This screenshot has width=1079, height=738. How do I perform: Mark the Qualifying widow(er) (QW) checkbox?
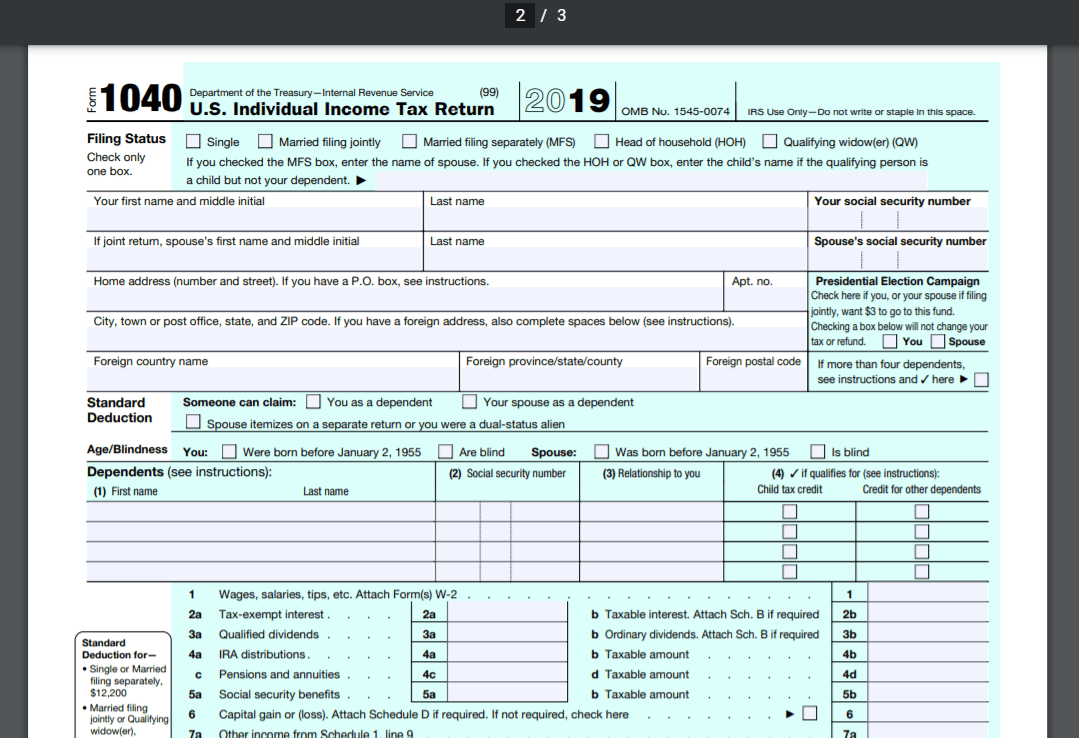(x=770, y=142)
